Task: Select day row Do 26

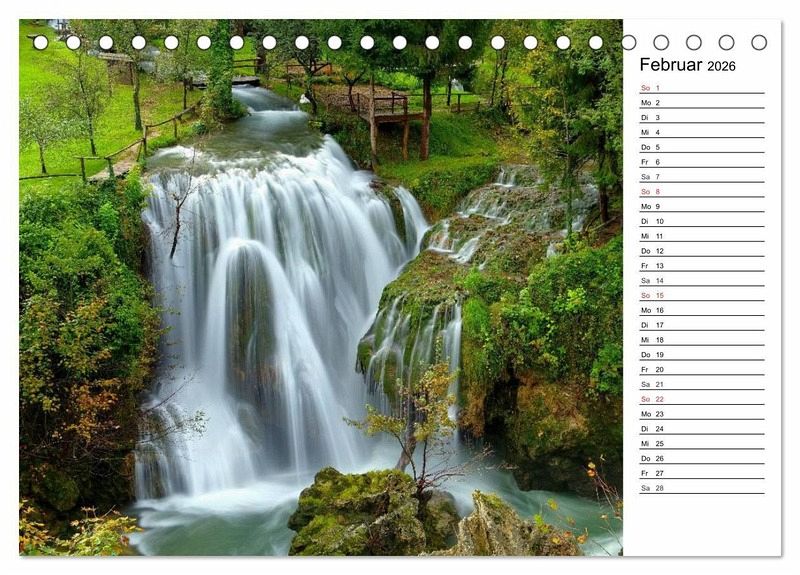Action: click(x=702, y=458)
